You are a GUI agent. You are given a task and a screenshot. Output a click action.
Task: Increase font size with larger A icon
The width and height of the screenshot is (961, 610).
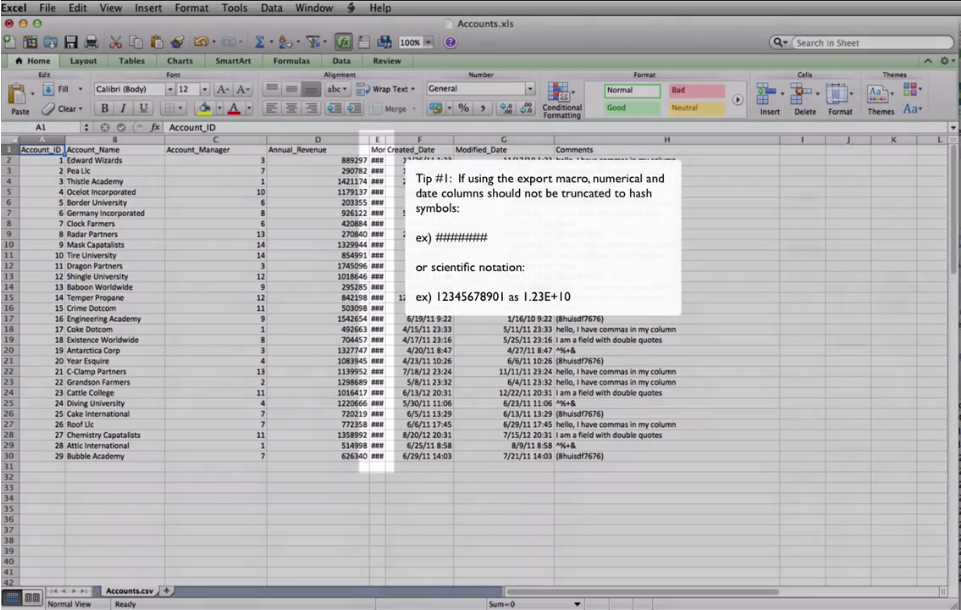coord(222,90)
